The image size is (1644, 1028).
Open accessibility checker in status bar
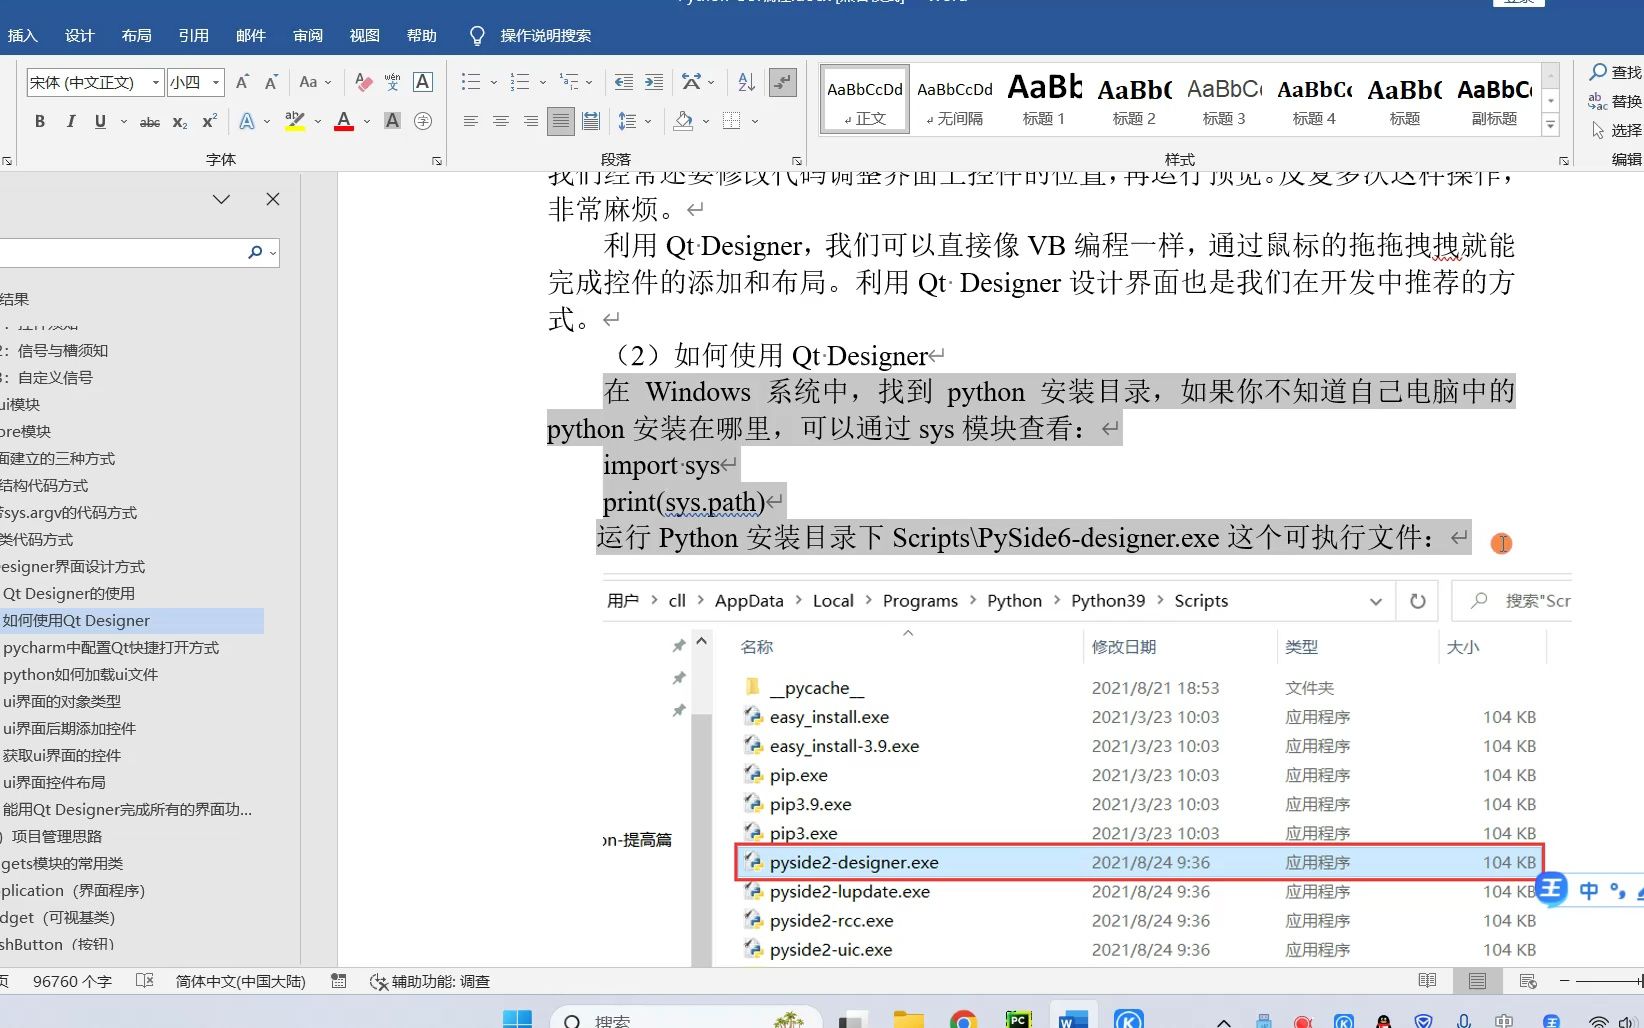pos(430,982)
